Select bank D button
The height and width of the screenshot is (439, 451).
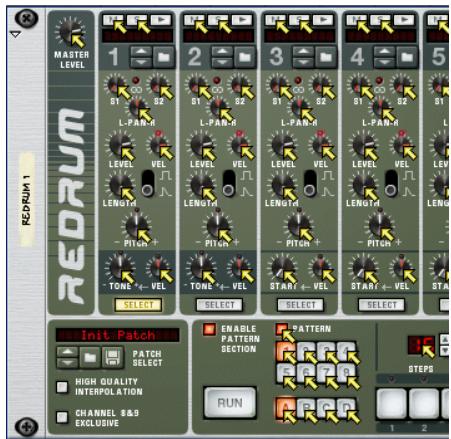347,407
